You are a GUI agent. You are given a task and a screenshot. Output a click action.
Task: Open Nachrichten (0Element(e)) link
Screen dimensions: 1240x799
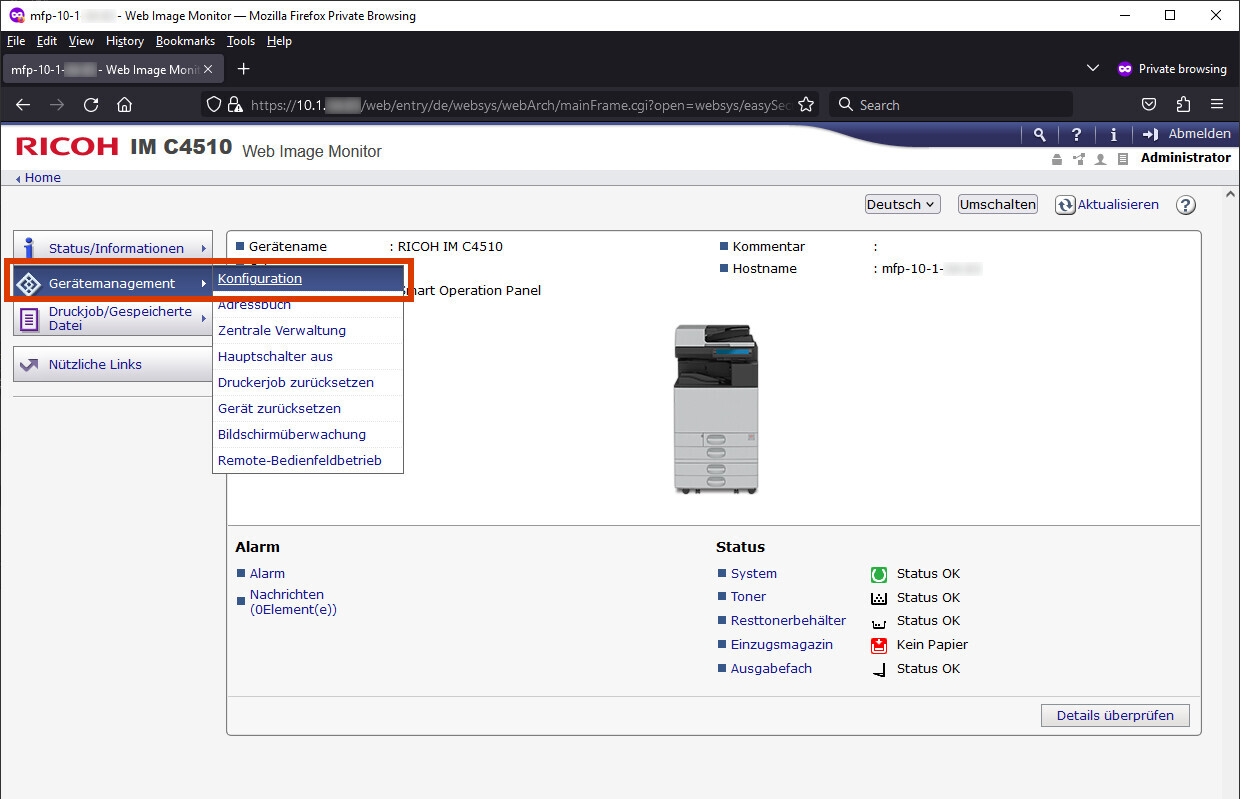(x=293, y=601)
